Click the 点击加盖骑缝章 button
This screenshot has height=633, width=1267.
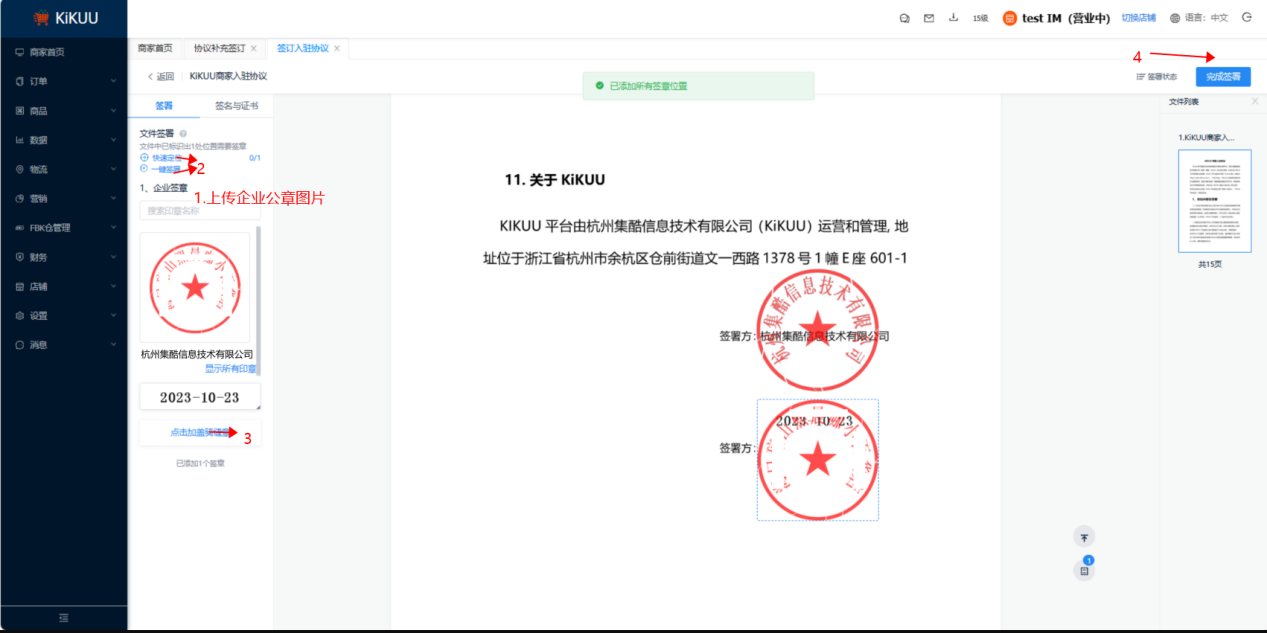click(x=200, y=433)
